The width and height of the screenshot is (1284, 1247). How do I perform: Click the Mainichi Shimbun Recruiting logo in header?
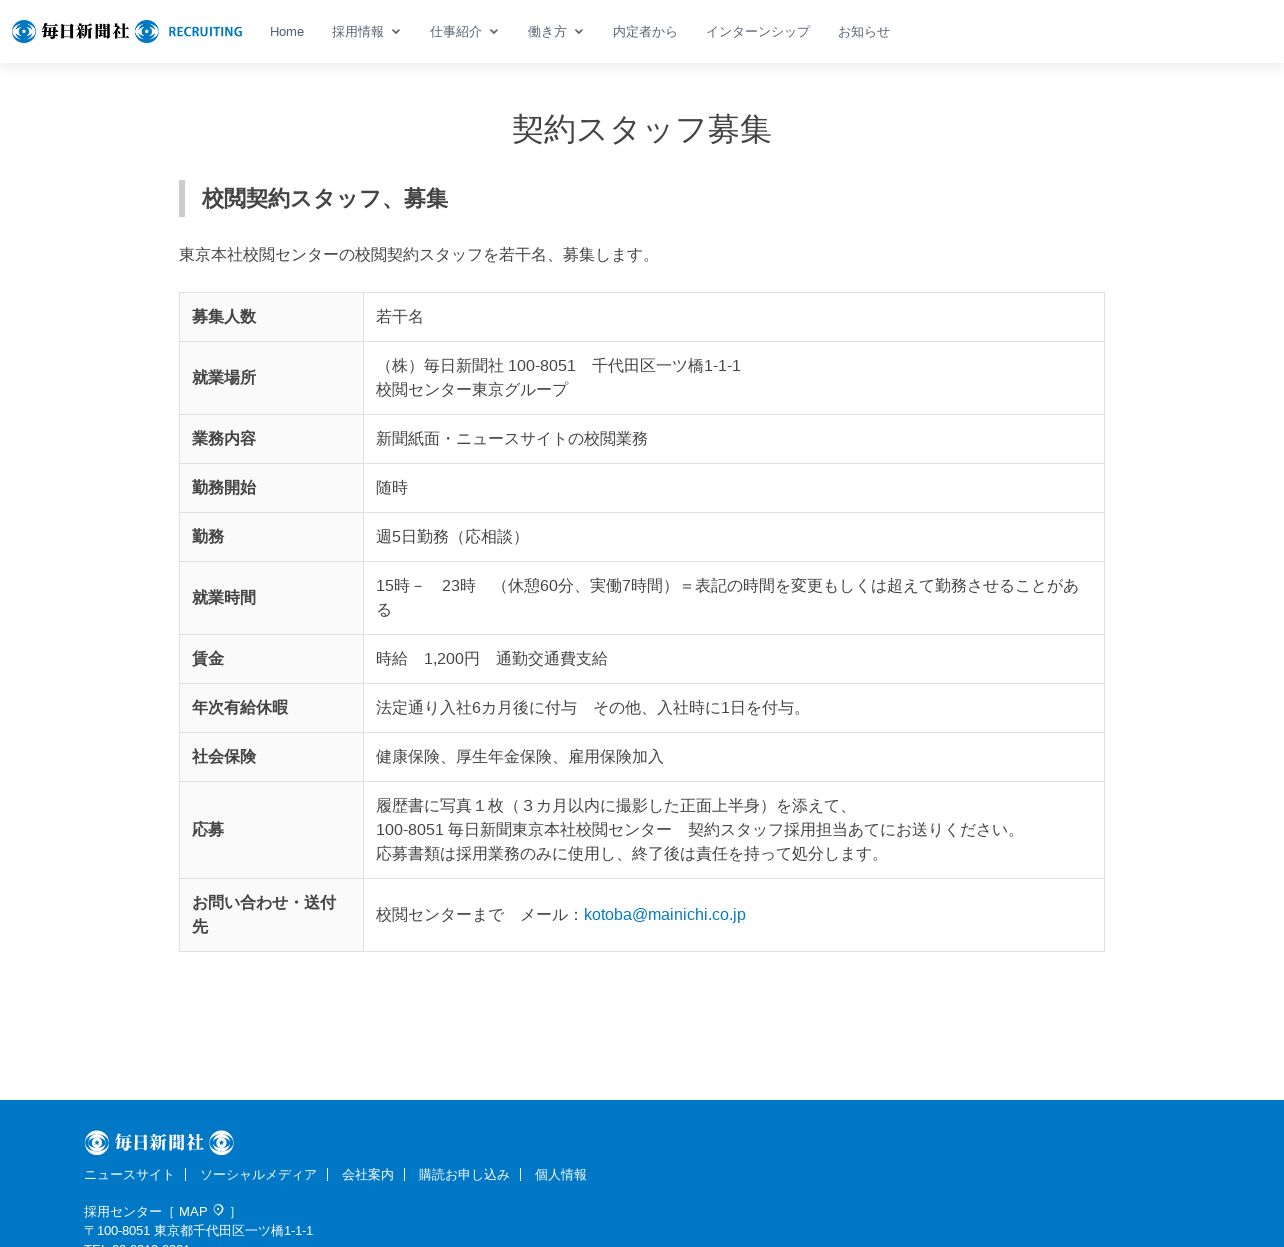click(x=127, y=32)
